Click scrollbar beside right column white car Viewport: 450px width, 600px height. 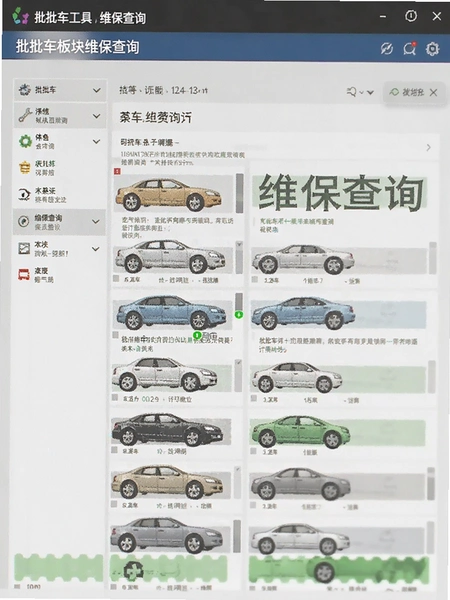(432, 377)
